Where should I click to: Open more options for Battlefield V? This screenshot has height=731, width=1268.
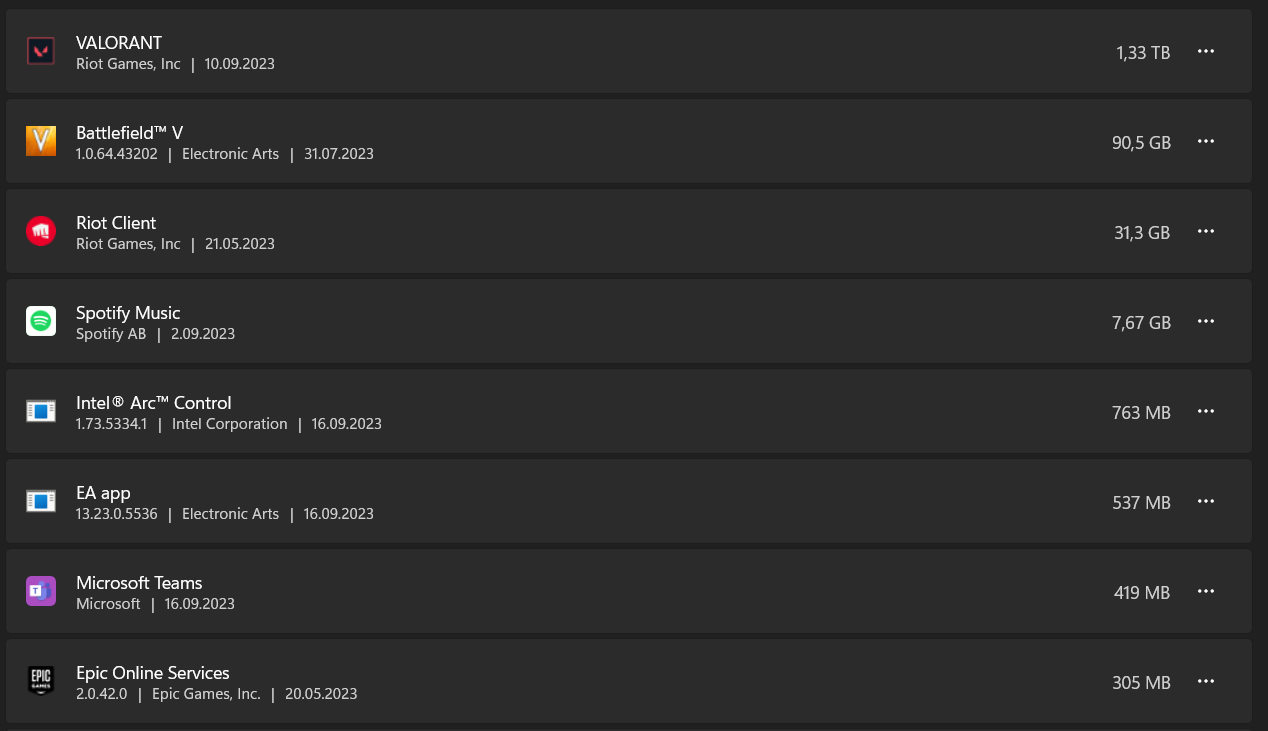pyautogui.click(x=1206, y=142)
